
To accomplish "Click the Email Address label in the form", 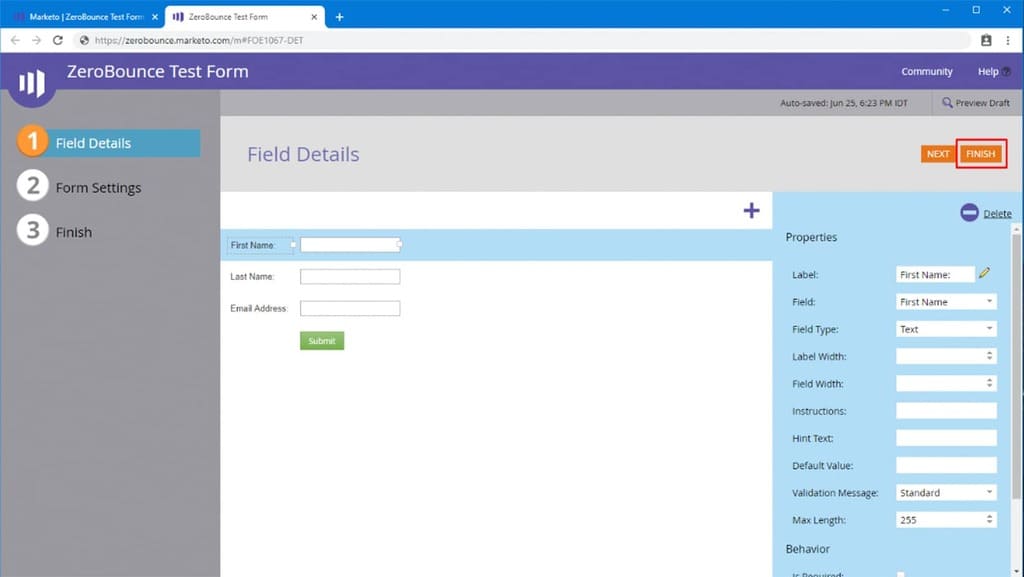I will pos(259,308).
